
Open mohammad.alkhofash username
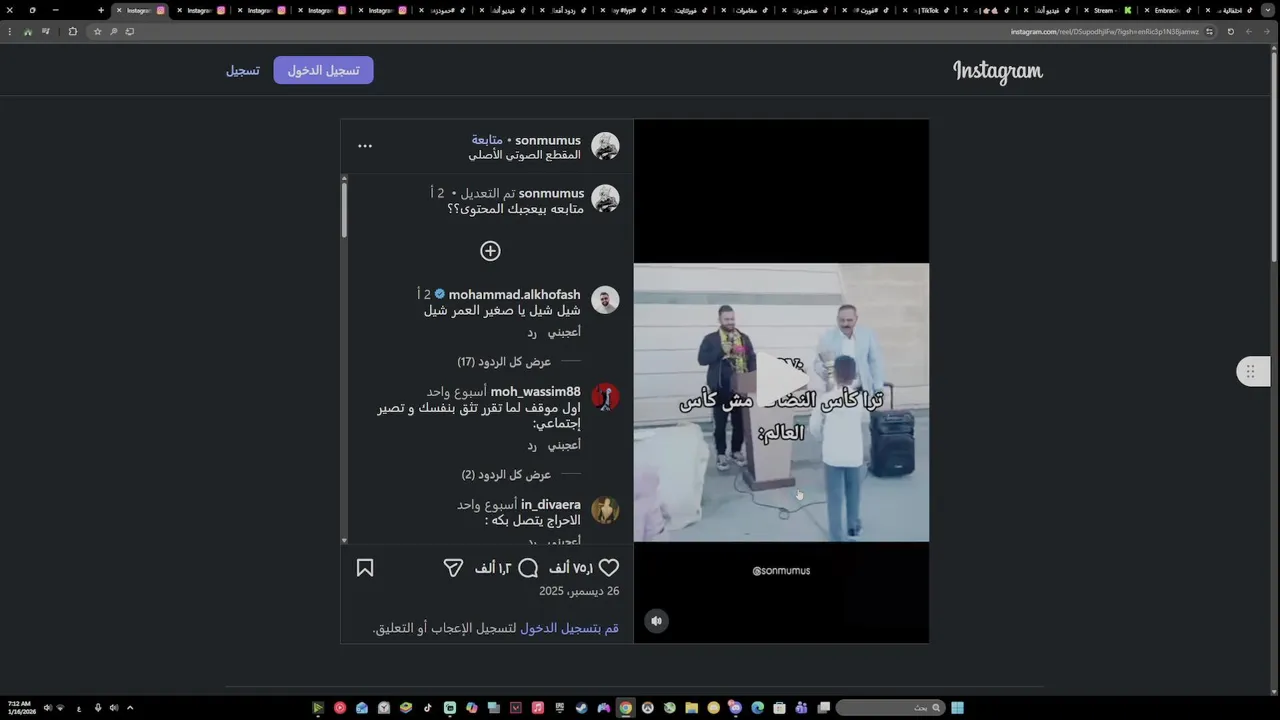[514, 294]
